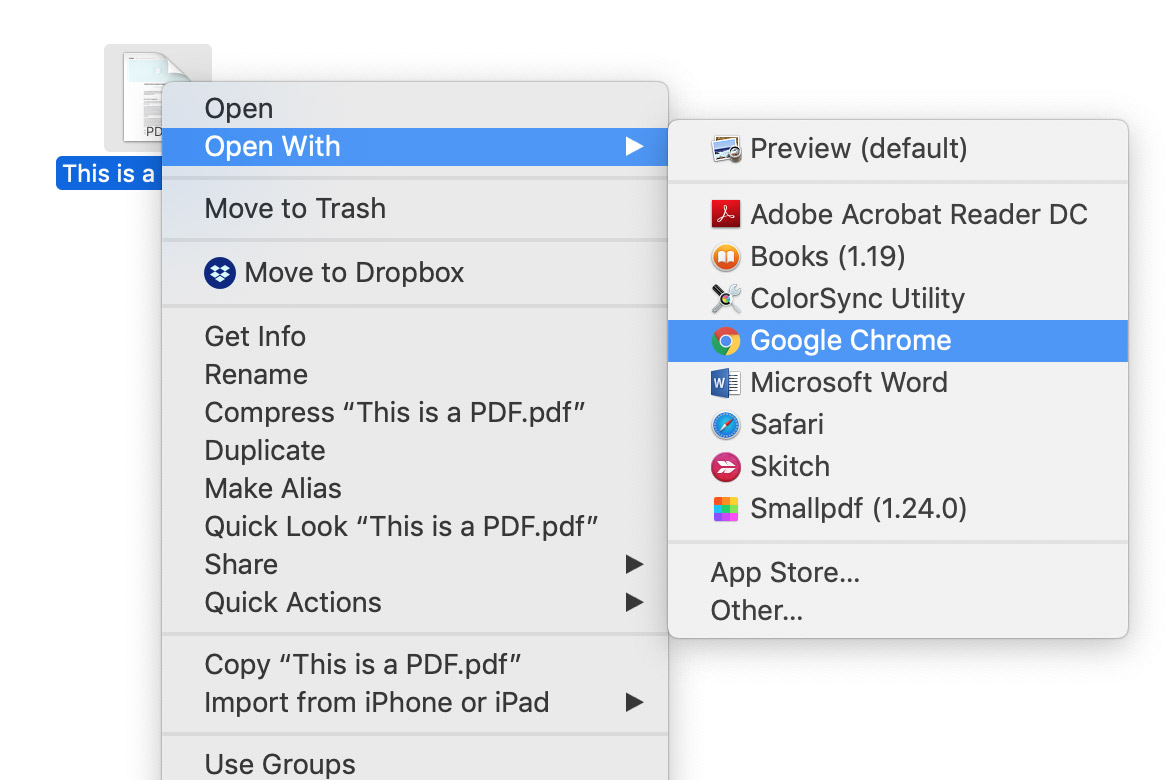Image resolution: width=1170 pixels, height=780 pixels.
Task: Select Import from iPhone or iPad
Action: tap(415, 702)
